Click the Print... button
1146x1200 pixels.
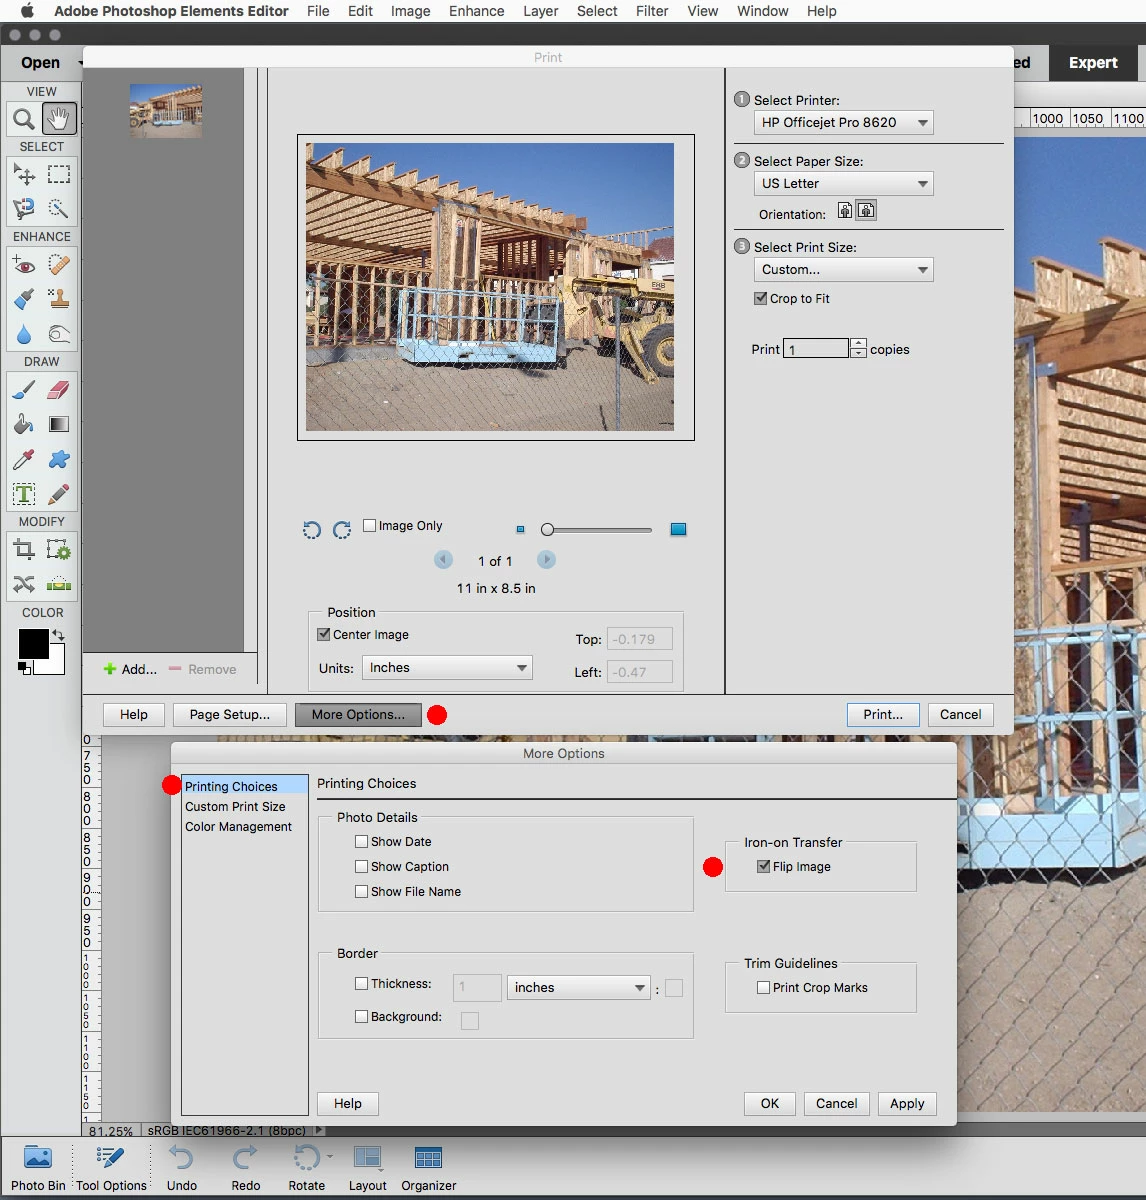883,714
